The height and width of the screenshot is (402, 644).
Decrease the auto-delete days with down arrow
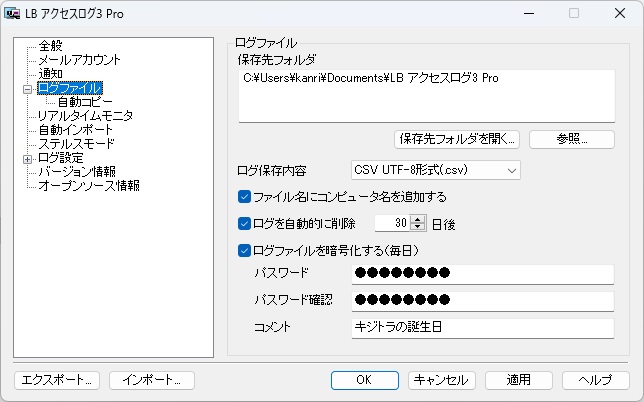418,227
